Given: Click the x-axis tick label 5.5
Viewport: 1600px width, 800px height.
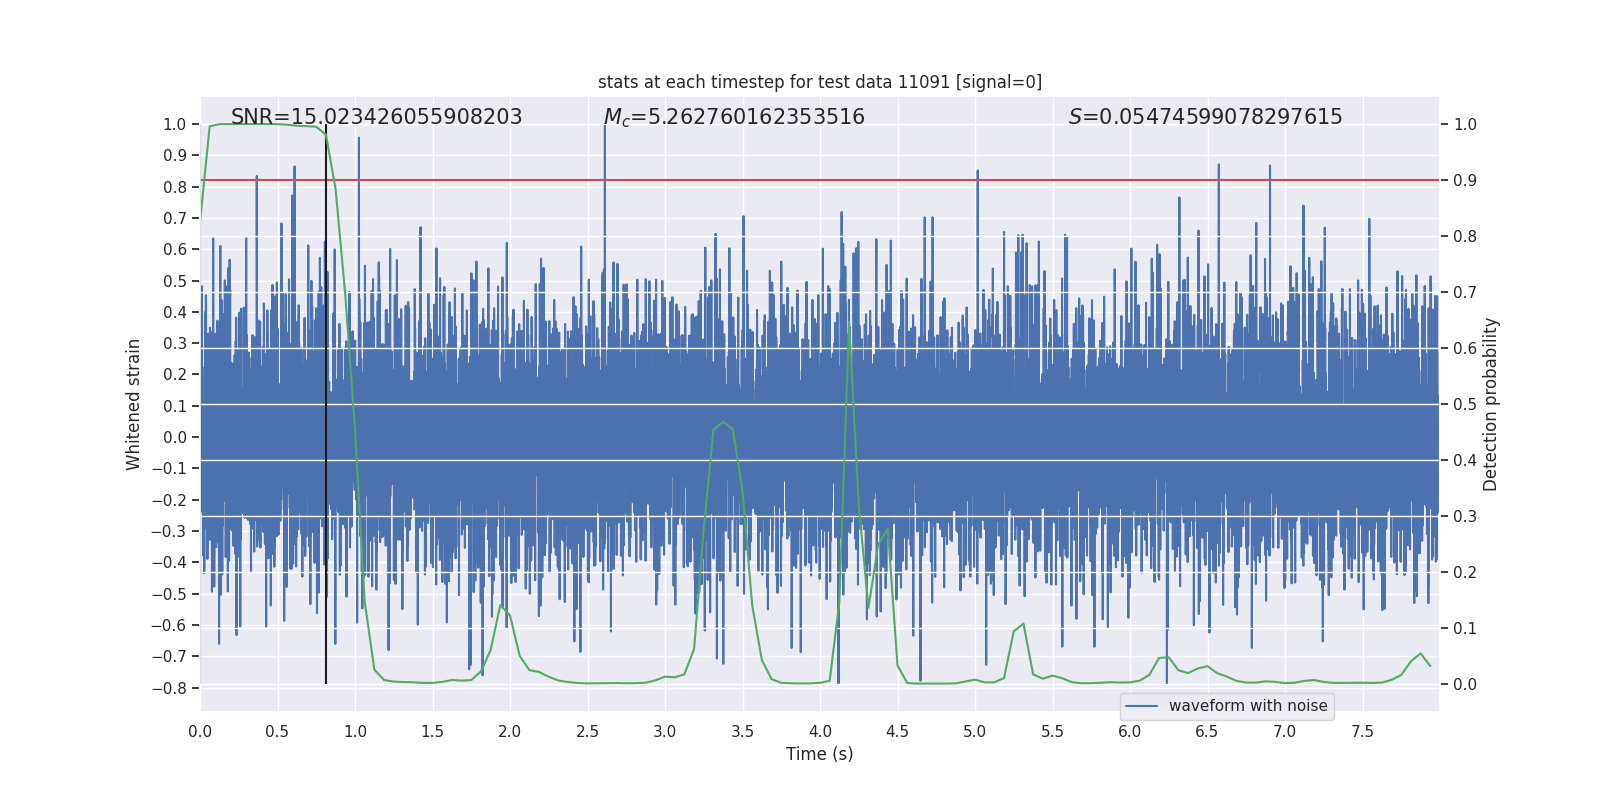Looking at the screenshot, I should pos(1052,731).
